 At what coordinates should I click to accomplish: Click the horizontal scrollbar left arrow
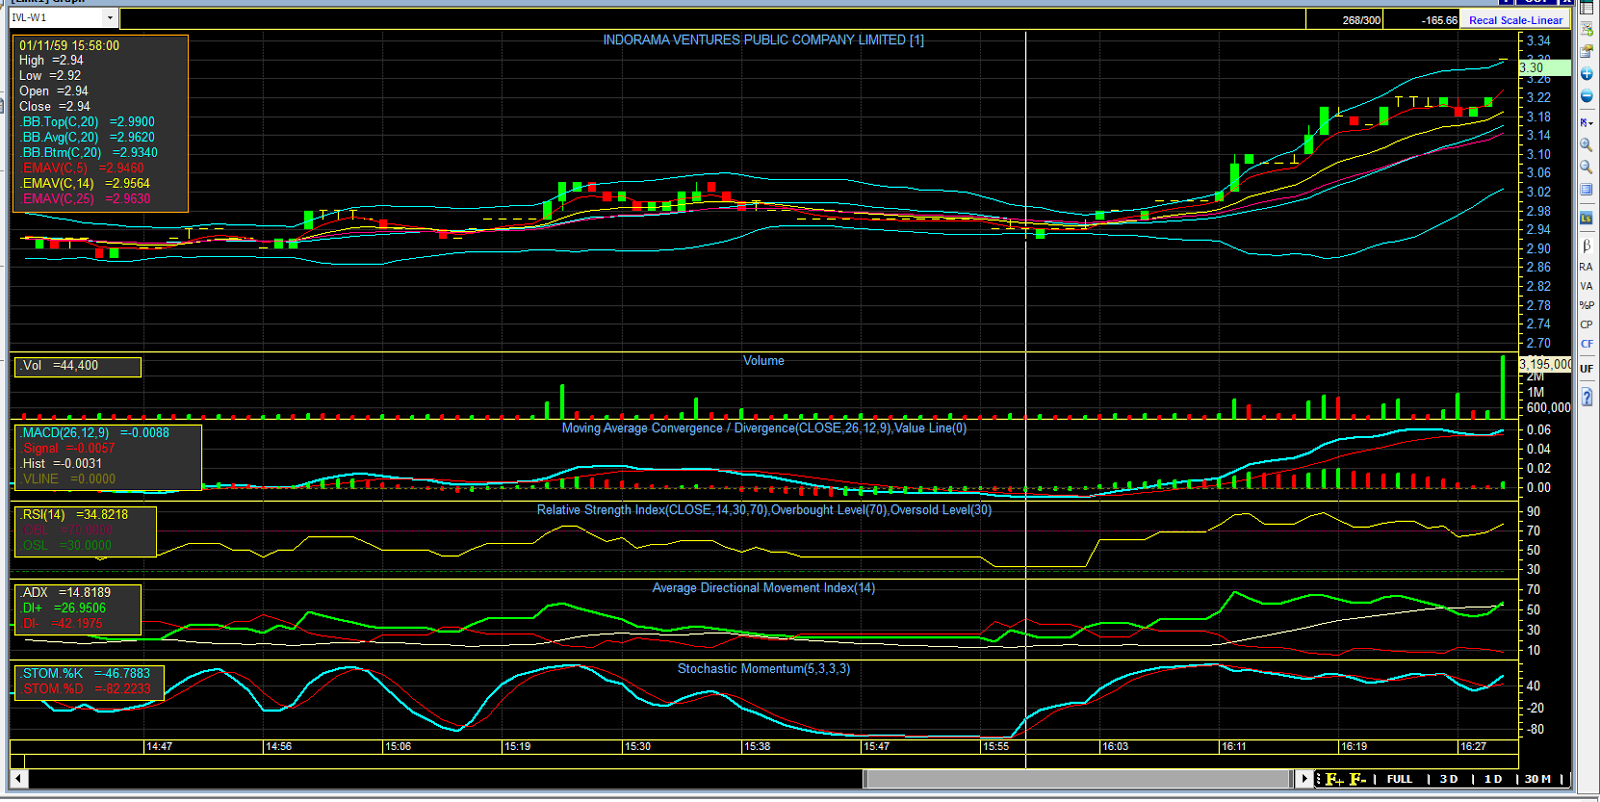[x=18, y=778]
